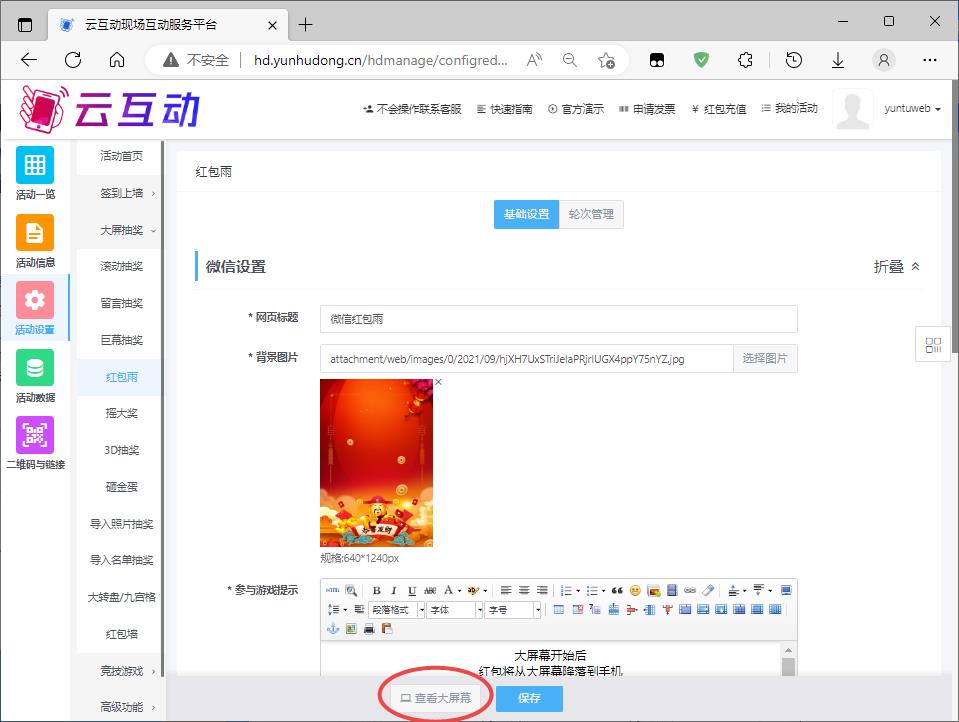Center-align text in editor
959x722 pixels.
coord(524,590)
